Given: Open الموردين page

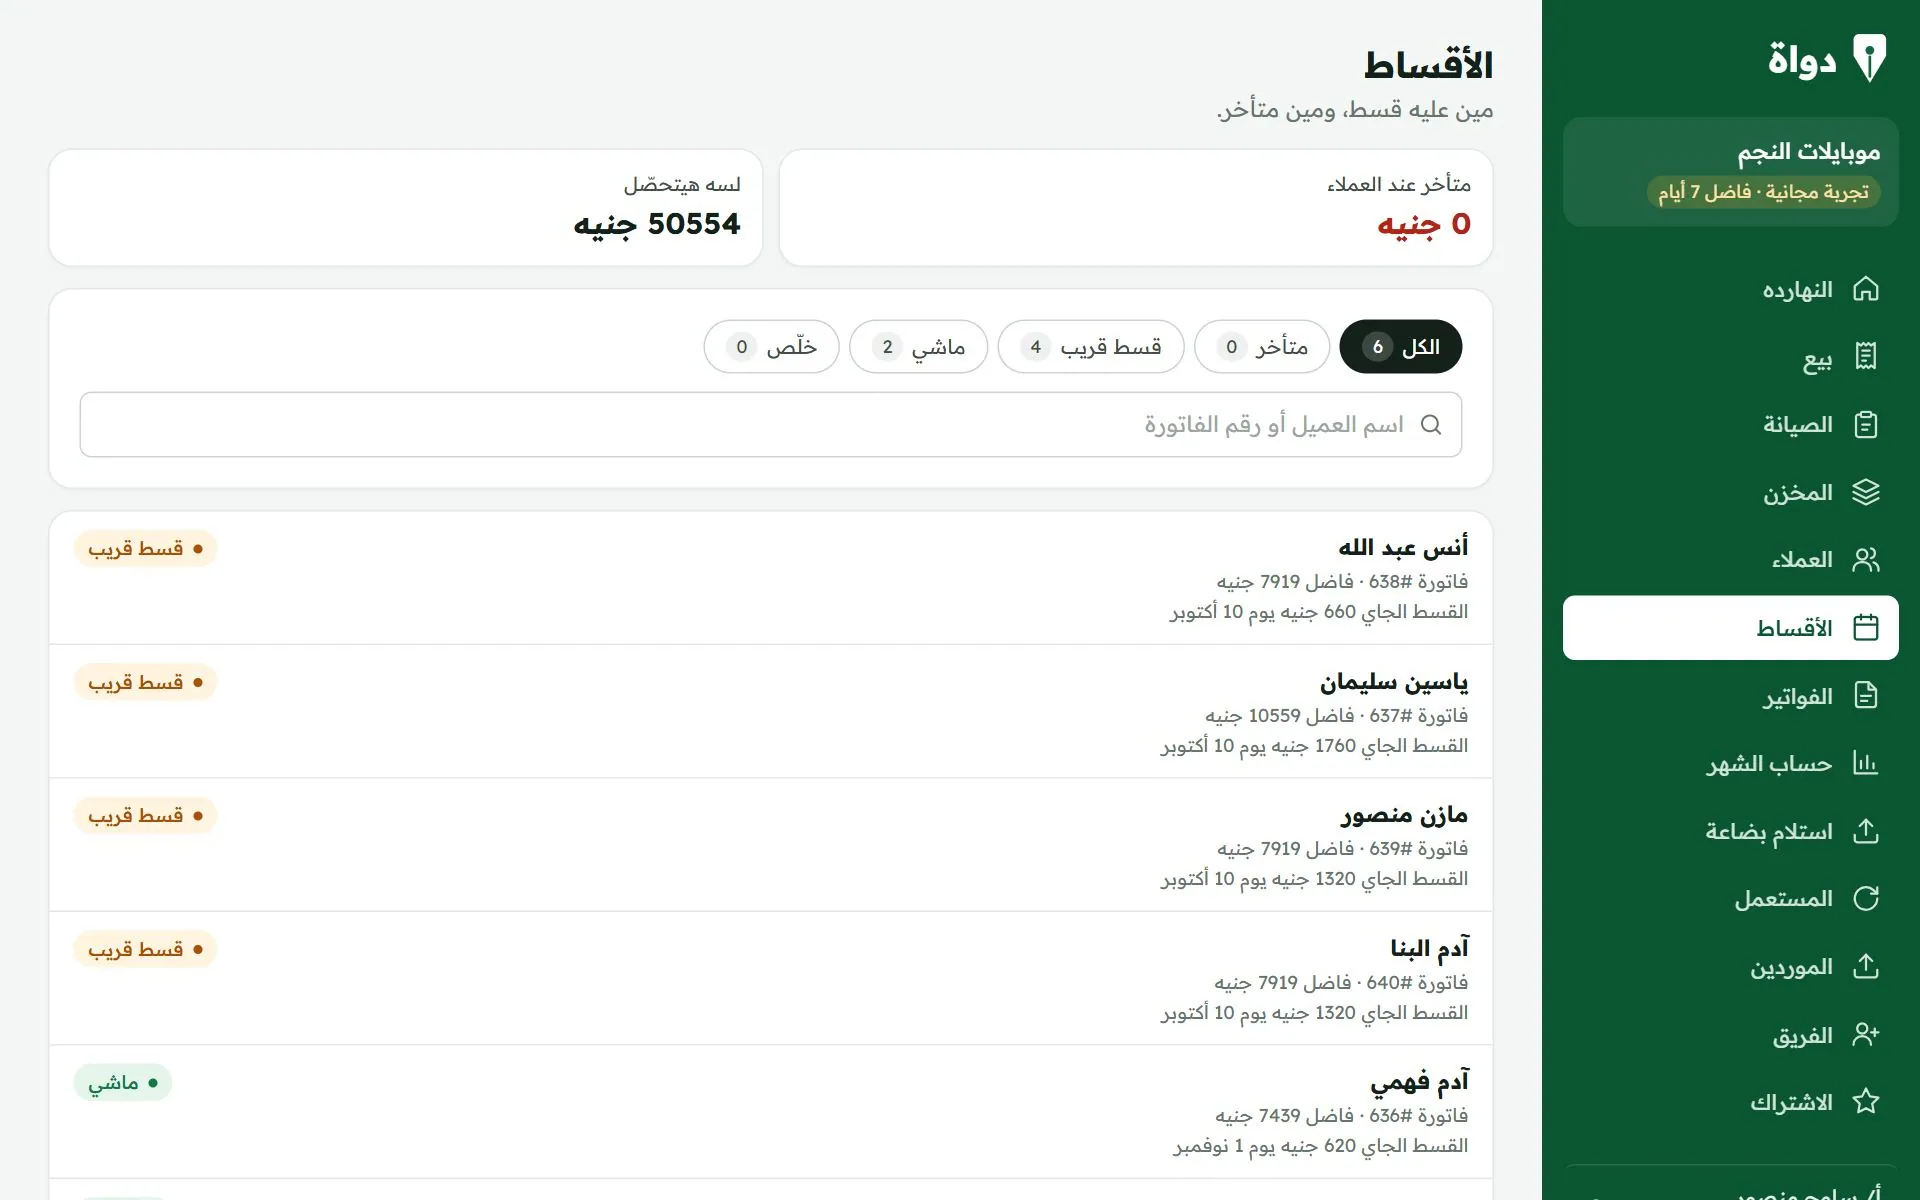Looking at the screenshot, I should (1730, 967).
